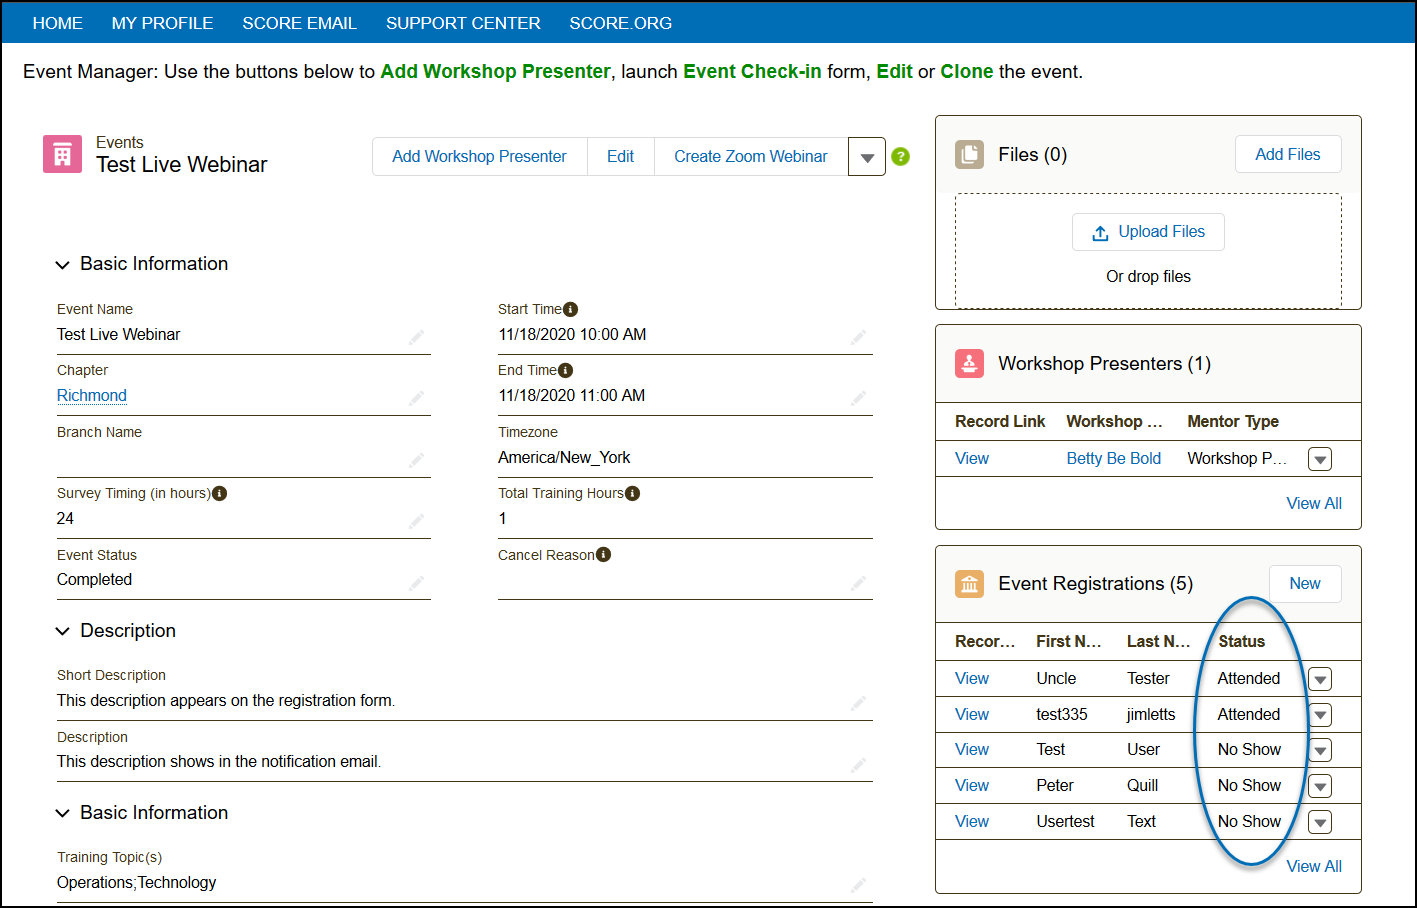Click the Survey Timing info icon
The image size is (1417, 908).
pos(220,494)
